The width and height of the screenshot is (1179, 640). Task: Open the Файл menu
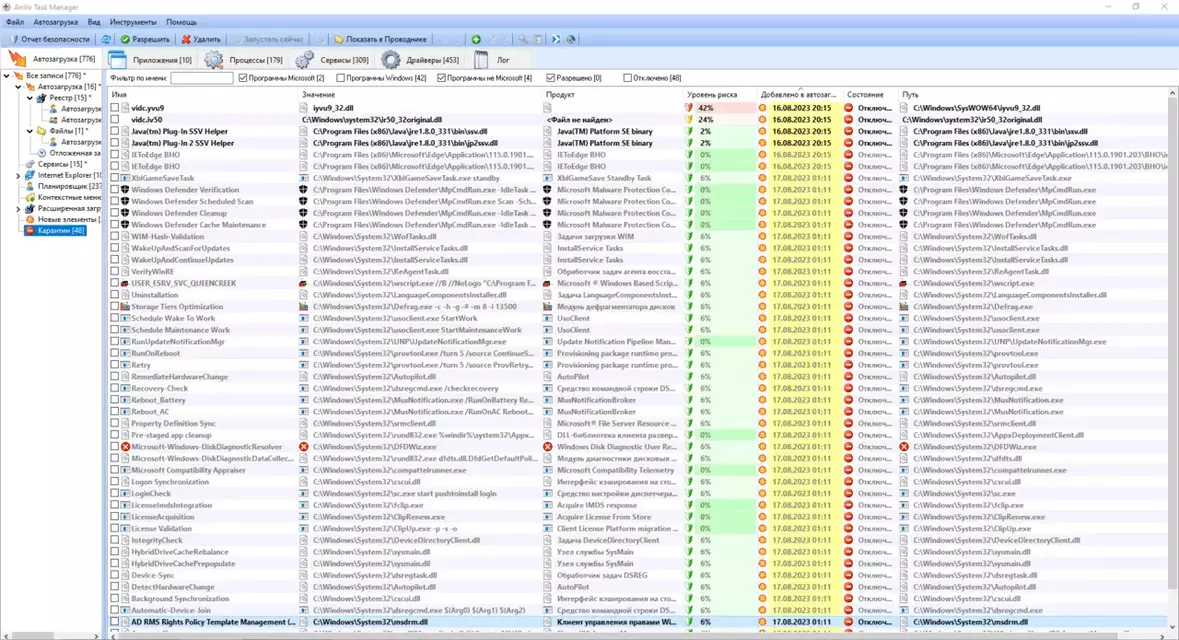14,23
